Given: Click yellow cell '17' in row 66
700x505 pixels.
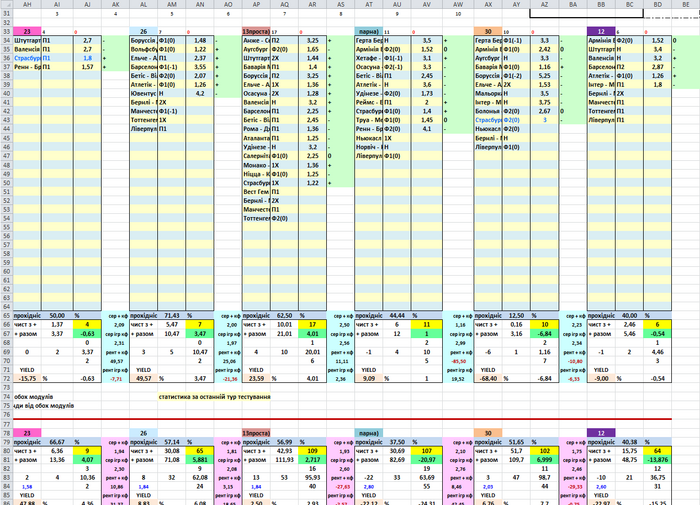Looking at the screenshot, I should [x=312, y=325].
